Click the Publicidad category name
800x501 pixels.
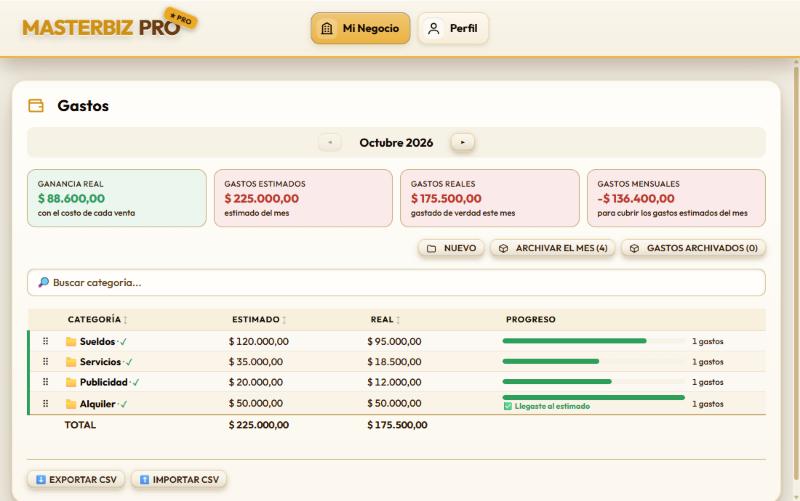(104, 383)
